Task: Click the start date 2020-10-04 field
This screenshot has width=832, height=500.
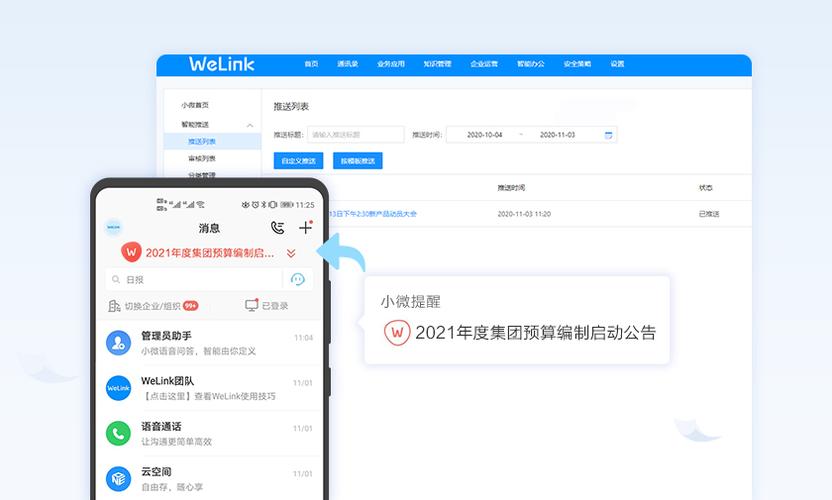Action: (x=484, y=135)
